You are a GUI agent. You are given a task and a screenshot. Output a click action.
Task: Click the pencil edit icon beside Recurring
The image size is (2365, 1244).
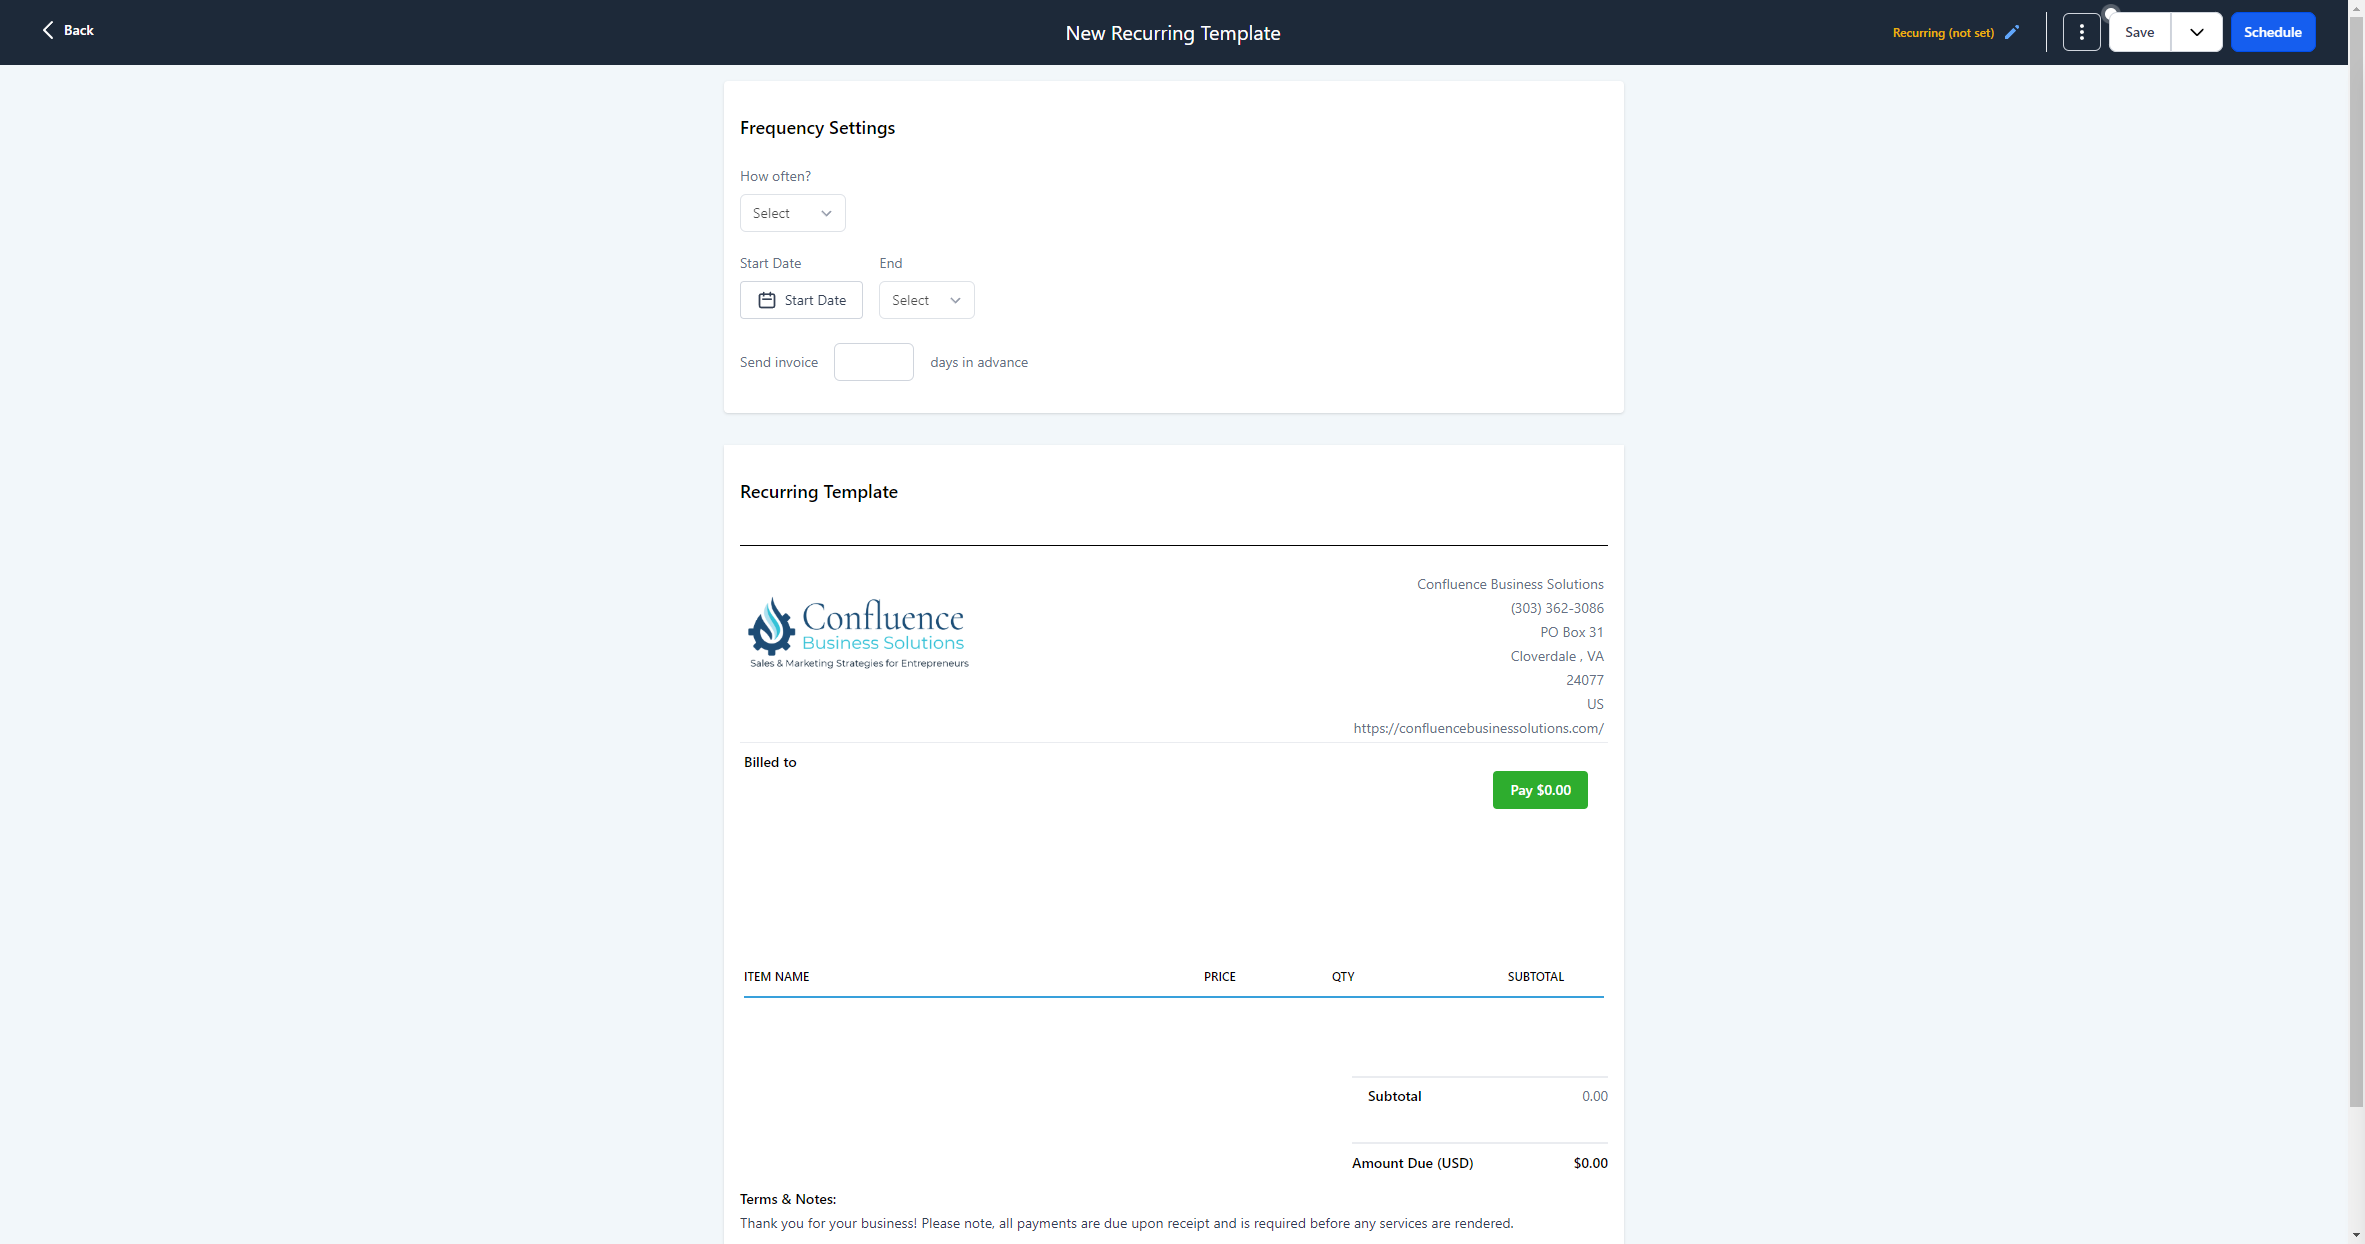[2012, 32]
